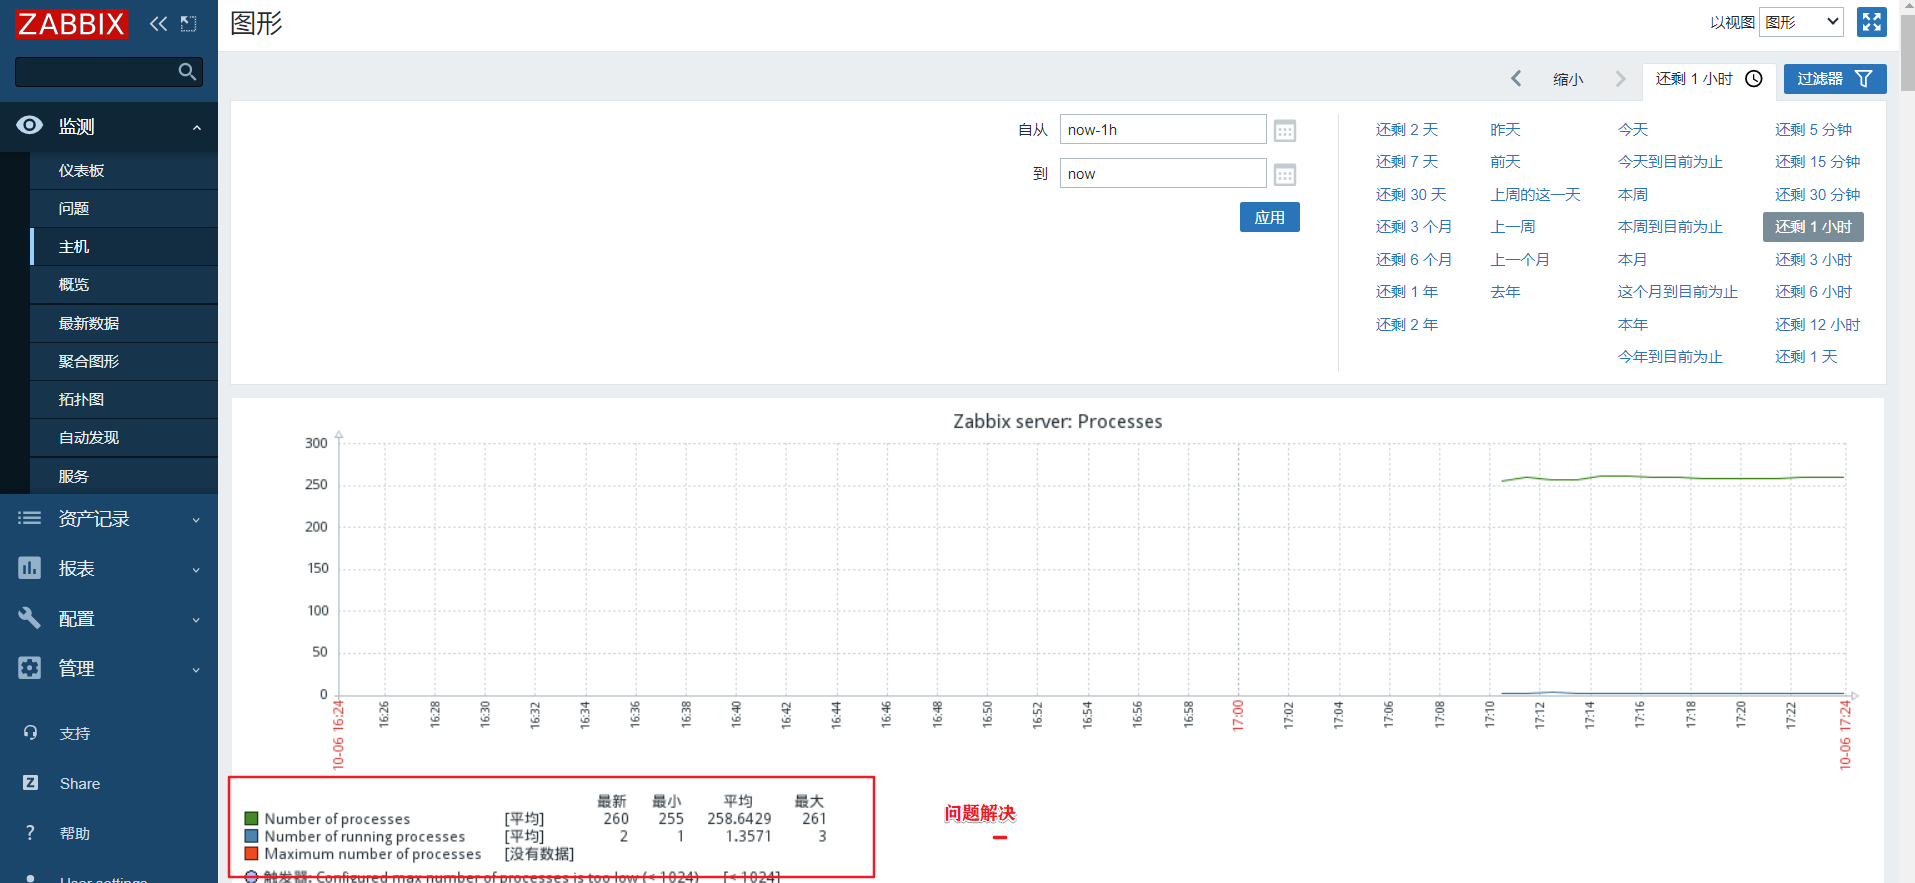Open 聚合图形 in the sidebar
The image size is (1915, 883).
point(124,362)
